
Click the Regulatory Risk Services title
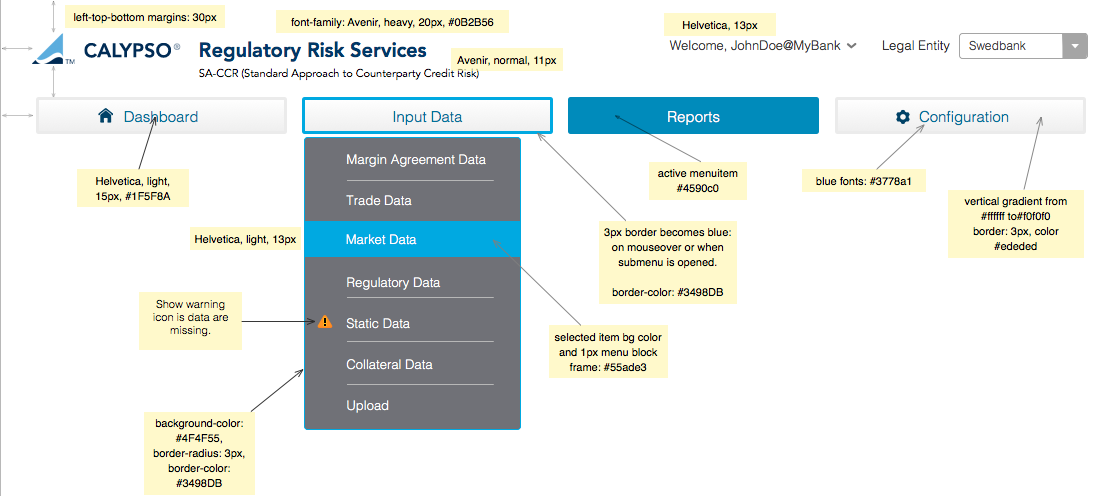tap(313, 50)
